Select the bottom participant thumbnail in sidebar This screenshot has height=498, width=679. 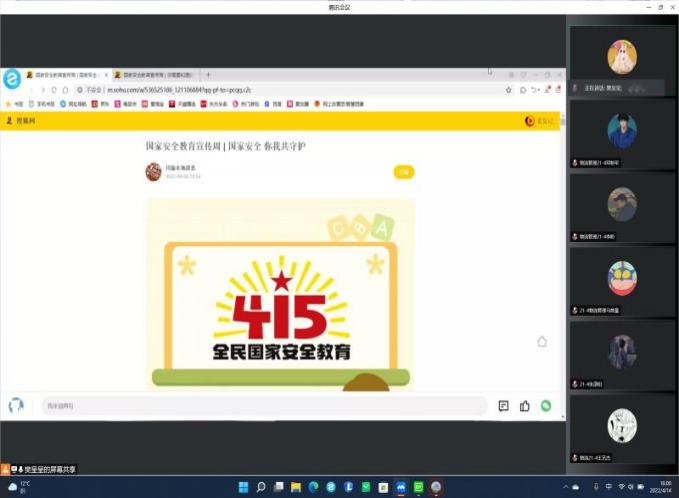[x=622, y=428]
